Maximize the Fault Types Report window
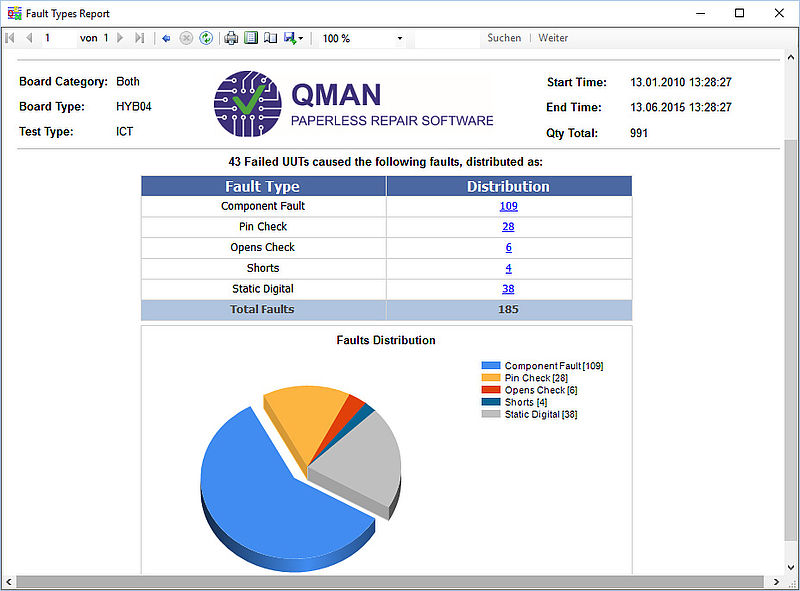Screen dimensions: 800x591 [x=739, y=13]
